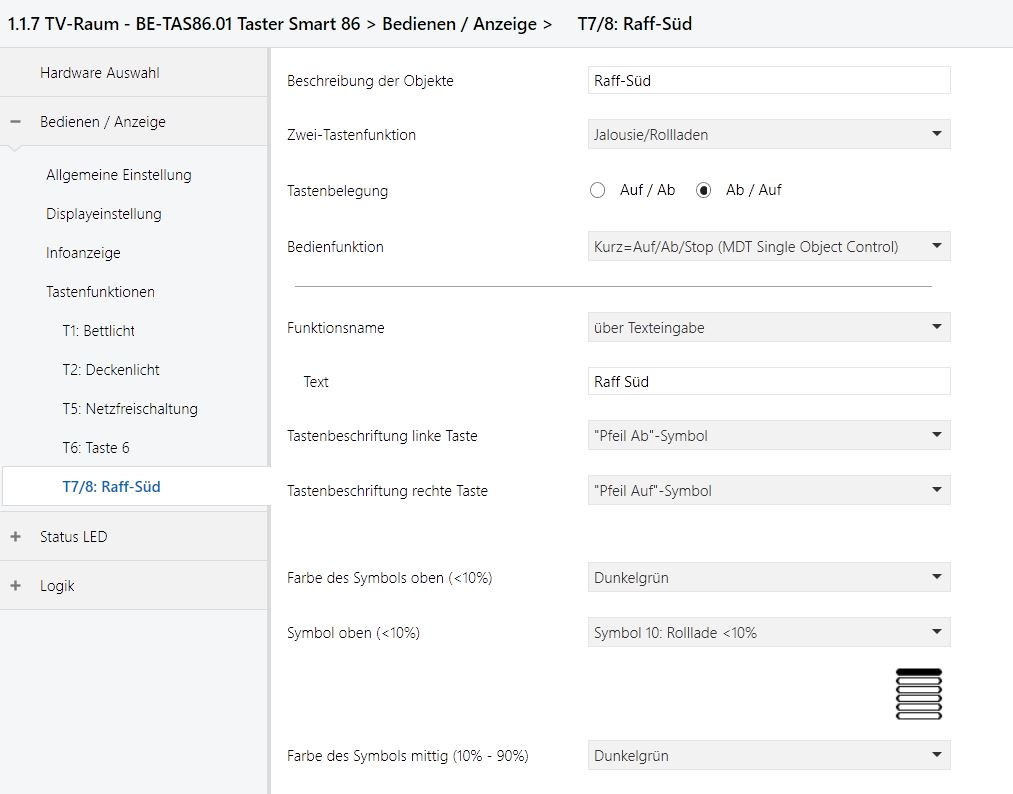Open Farbe des Symbols oben dropdown
The height and width of the screenshot is (794, 1013).
768,577
